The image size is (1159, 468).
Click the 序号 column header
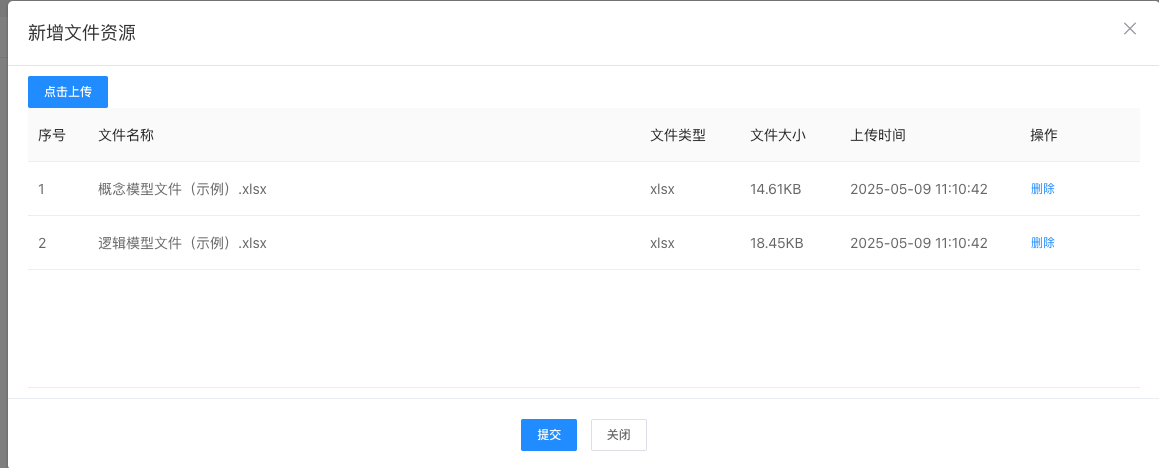pos(52,135)
